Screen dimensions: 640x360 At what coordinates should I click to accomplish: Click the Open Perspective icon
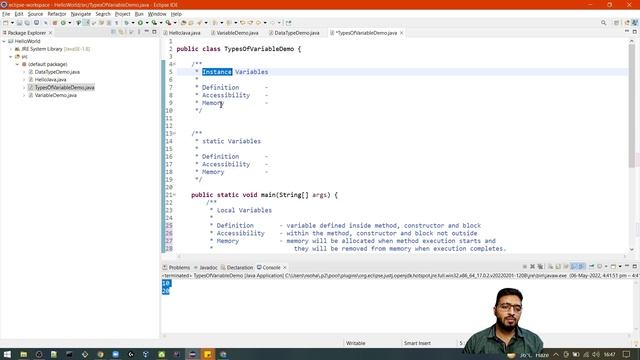(617, 23)
